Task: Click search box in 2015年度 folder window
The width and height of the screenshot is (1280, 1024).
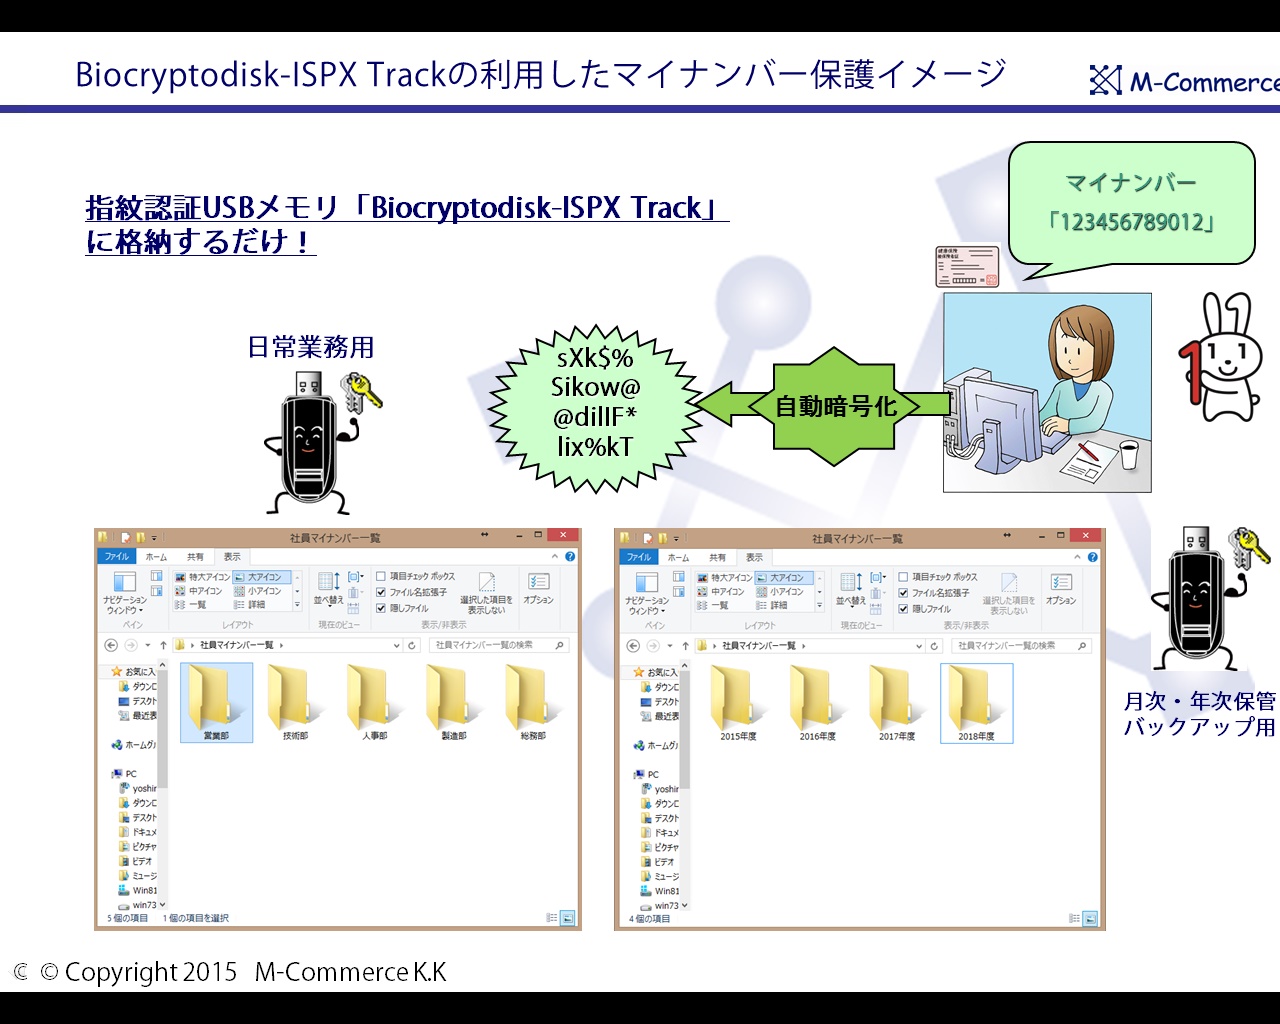Action: pyautogui.click(x=1021, y=646)
